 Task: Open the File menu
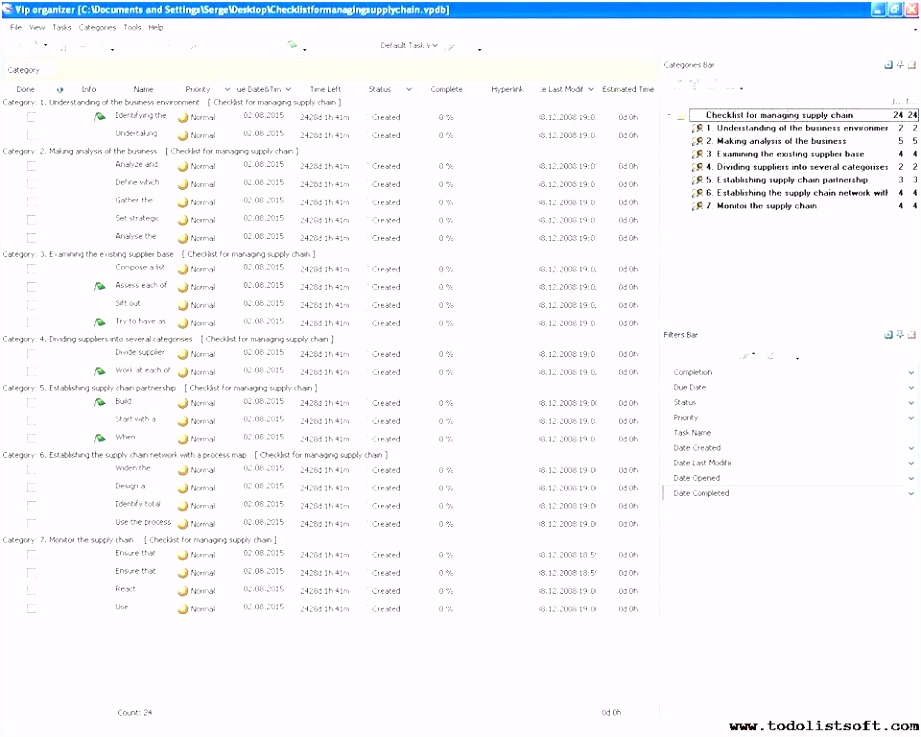point(16,28)
